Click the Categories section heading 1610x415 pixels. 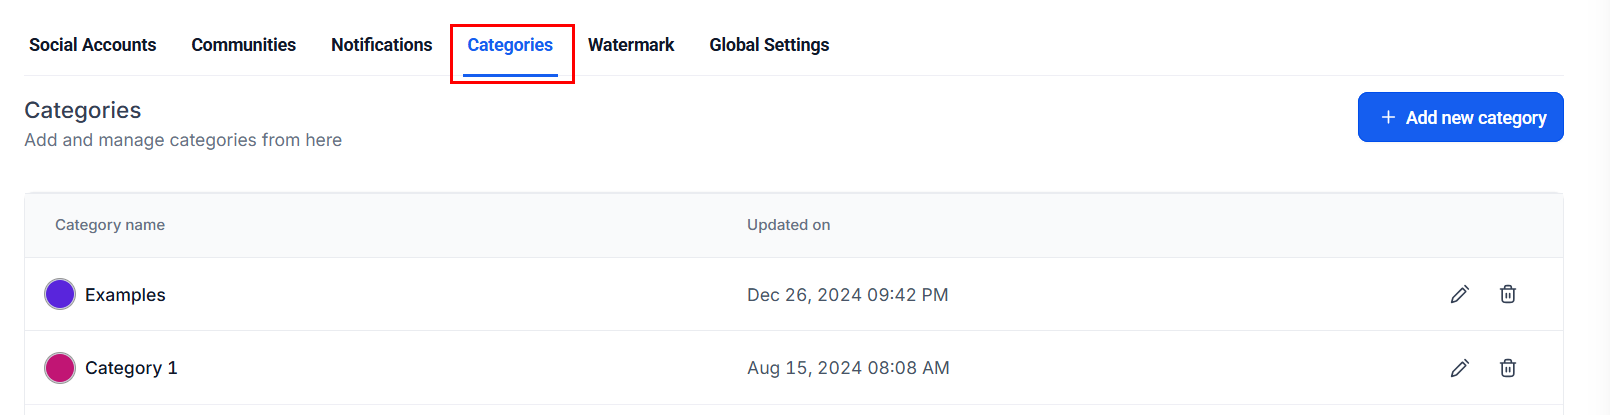[83, 110]
